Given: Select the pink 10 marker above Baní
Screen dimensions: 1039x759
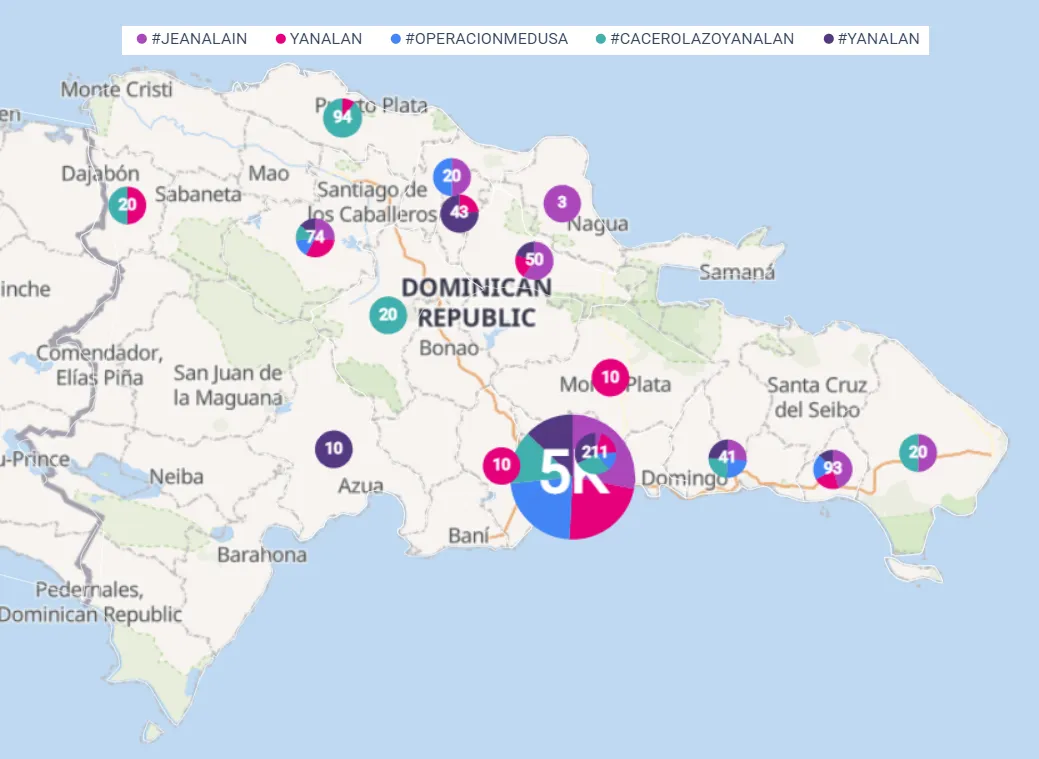Looking at the screenshot, I should coord(501,465).
